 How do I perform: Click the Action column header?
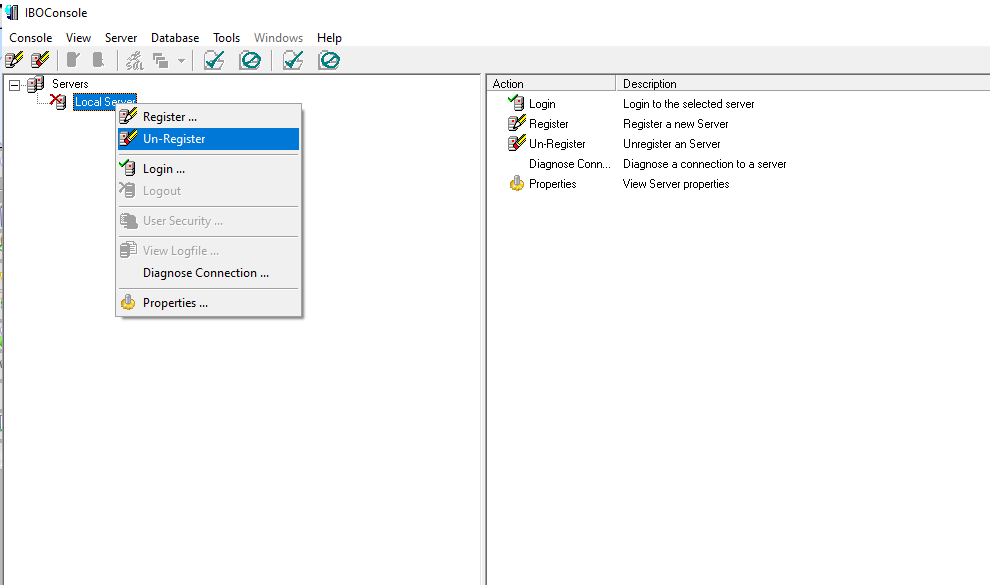pos(551,83)
